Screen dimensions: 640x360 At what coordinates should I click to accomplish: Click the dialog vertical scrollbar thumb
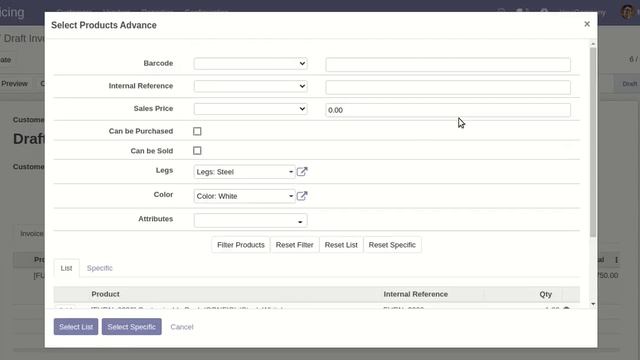(x=593, y=142)
